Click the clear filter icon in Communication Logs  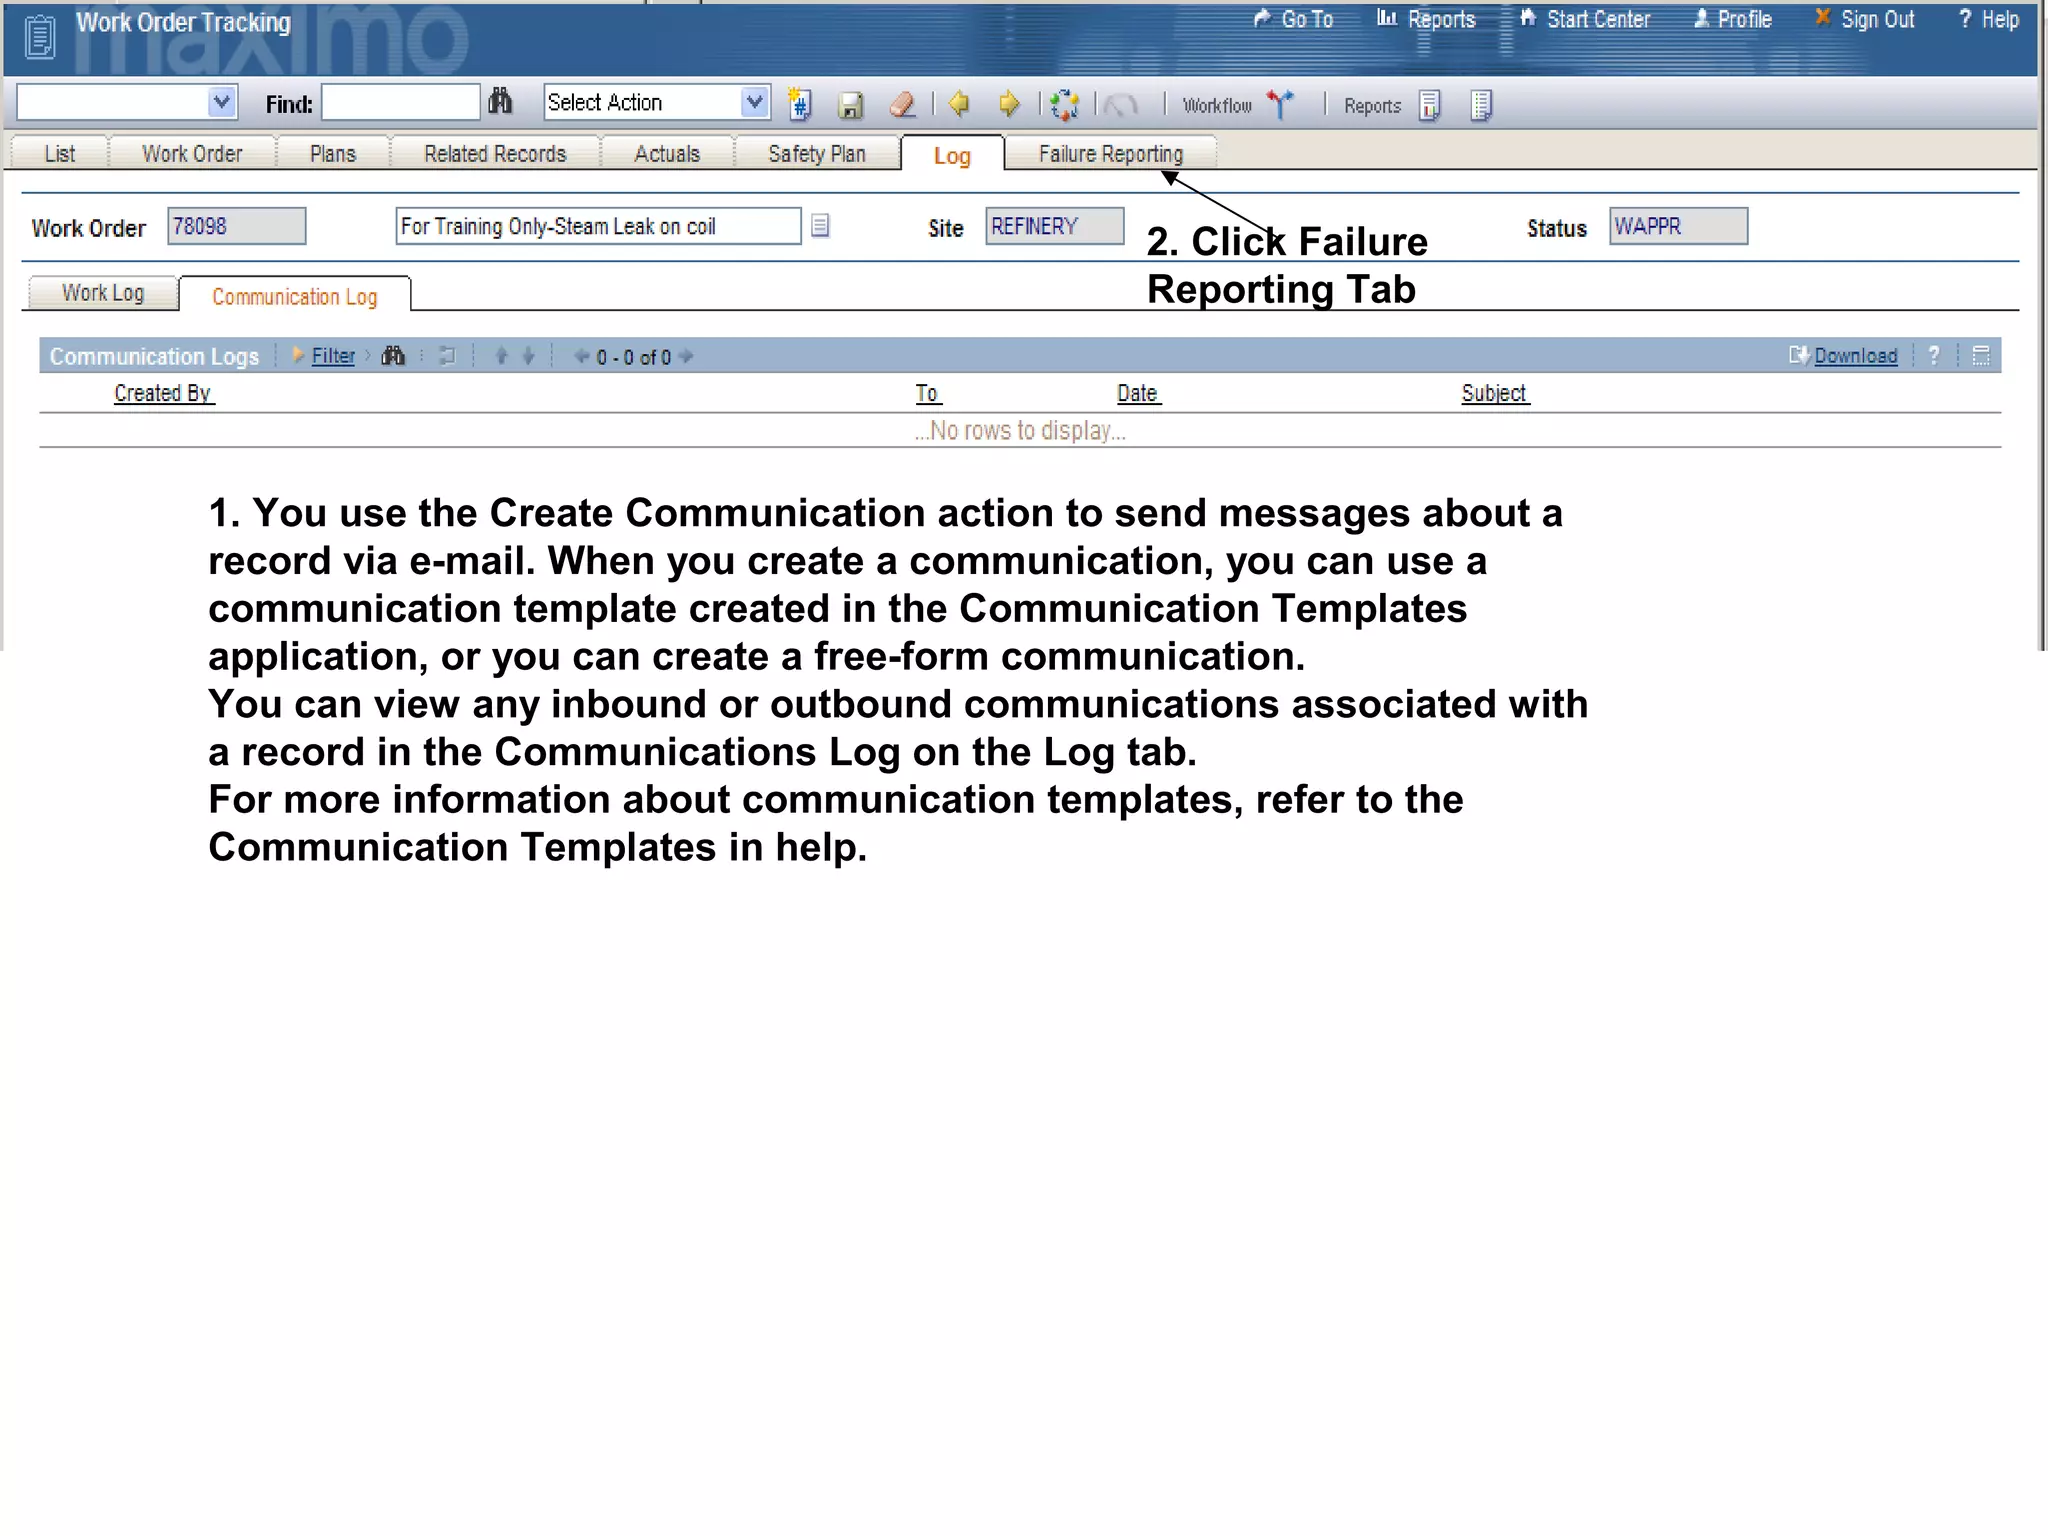coord(447,356)
